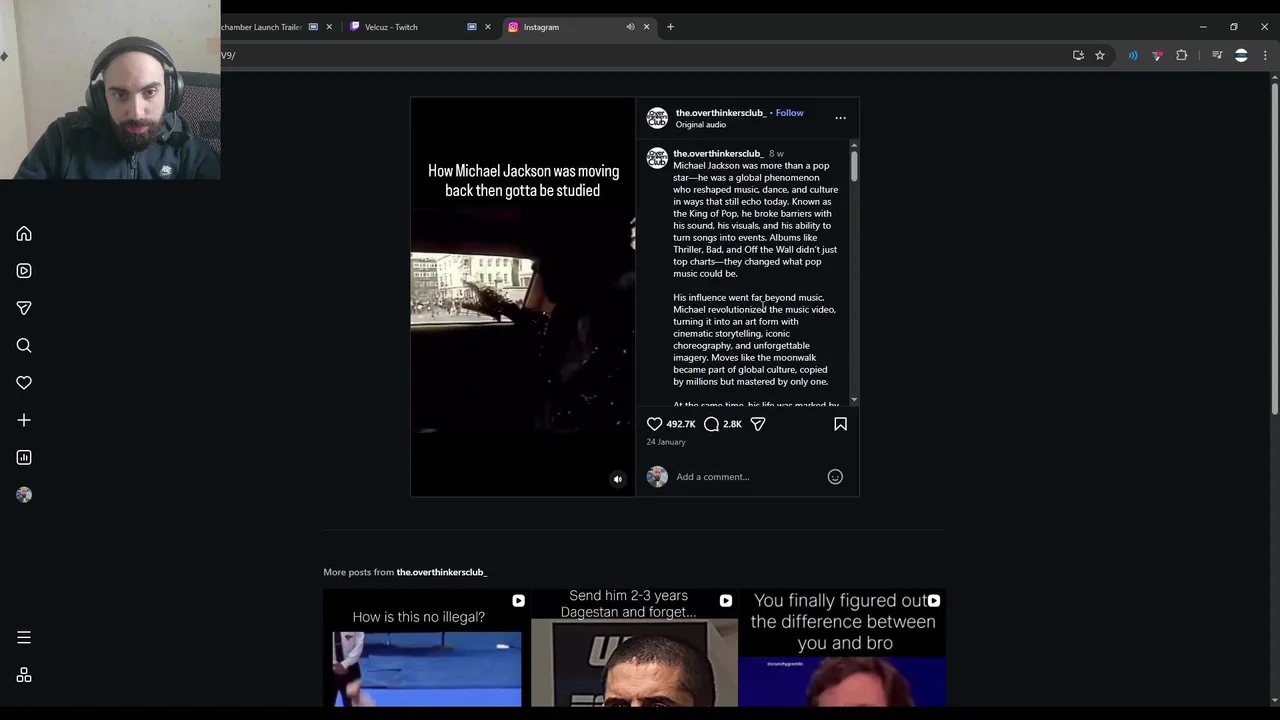This screenshot has height=720, width=1280.
Task: Like the post with the heart icon
Action: (x=655, y=424)
